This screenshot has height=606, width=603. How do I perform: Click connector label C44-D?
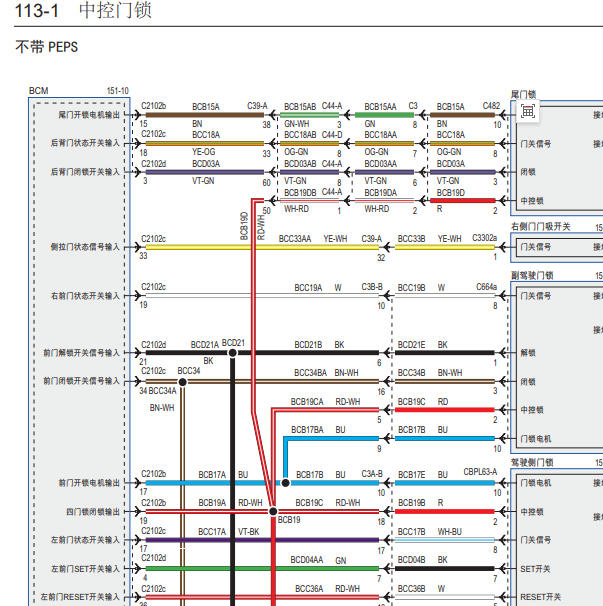click(x=332, y=134)
